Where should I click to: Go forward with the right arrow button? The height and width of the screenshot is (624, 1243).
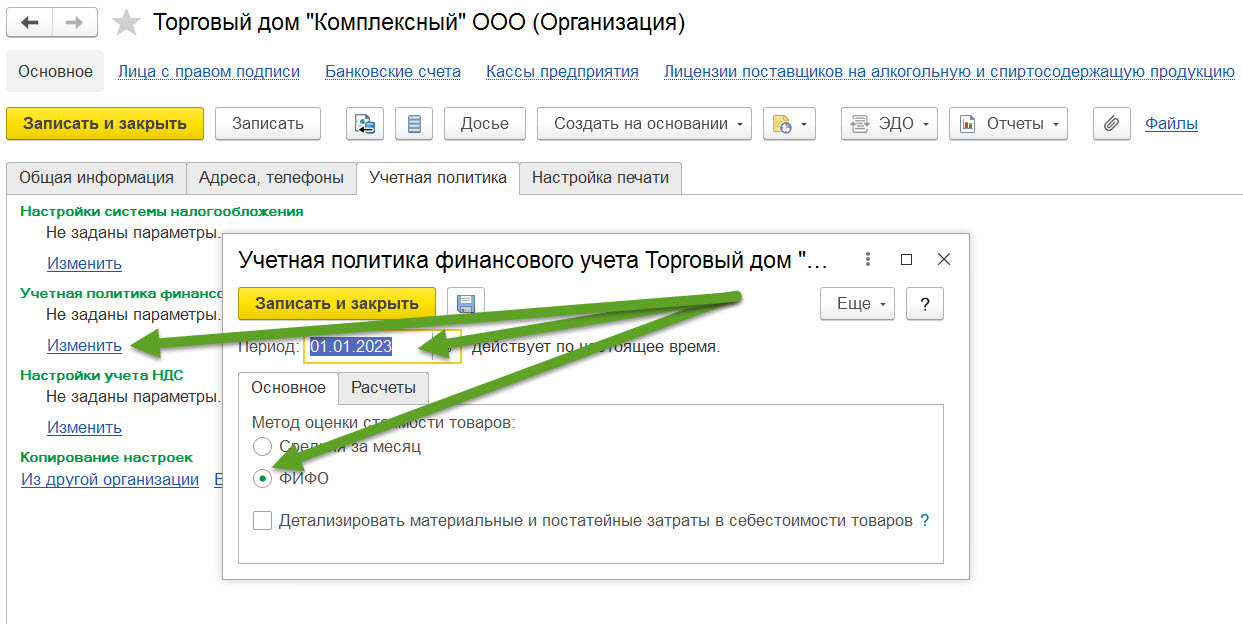point(75,22)
